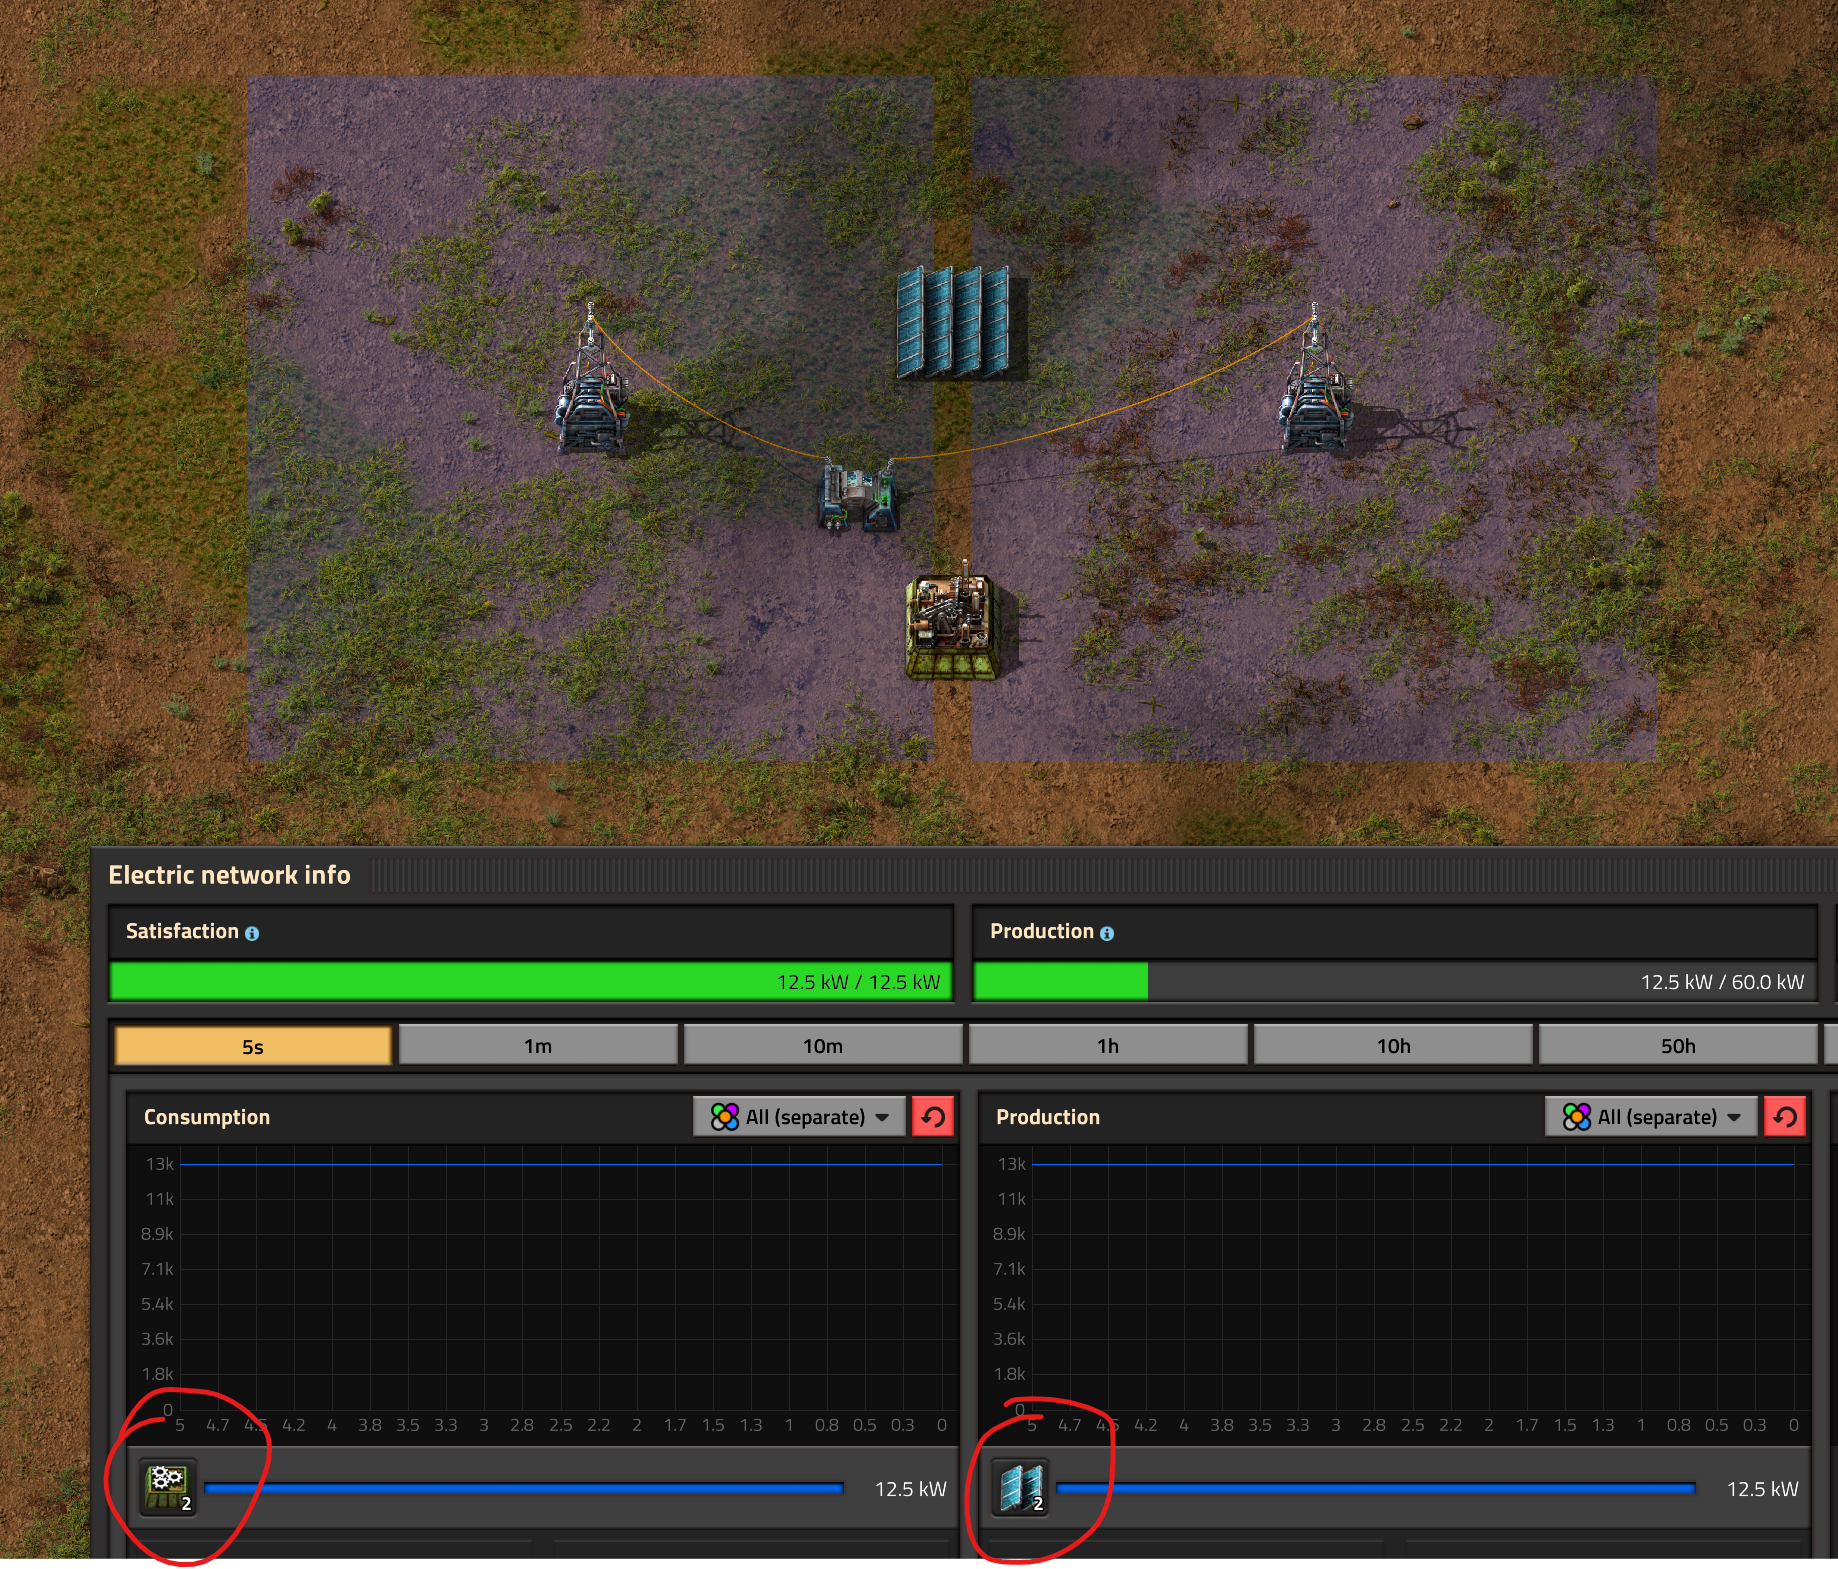Select the accumulator in the map center
Viewport: 1838px width, 1569px height.
pos(859,495)
